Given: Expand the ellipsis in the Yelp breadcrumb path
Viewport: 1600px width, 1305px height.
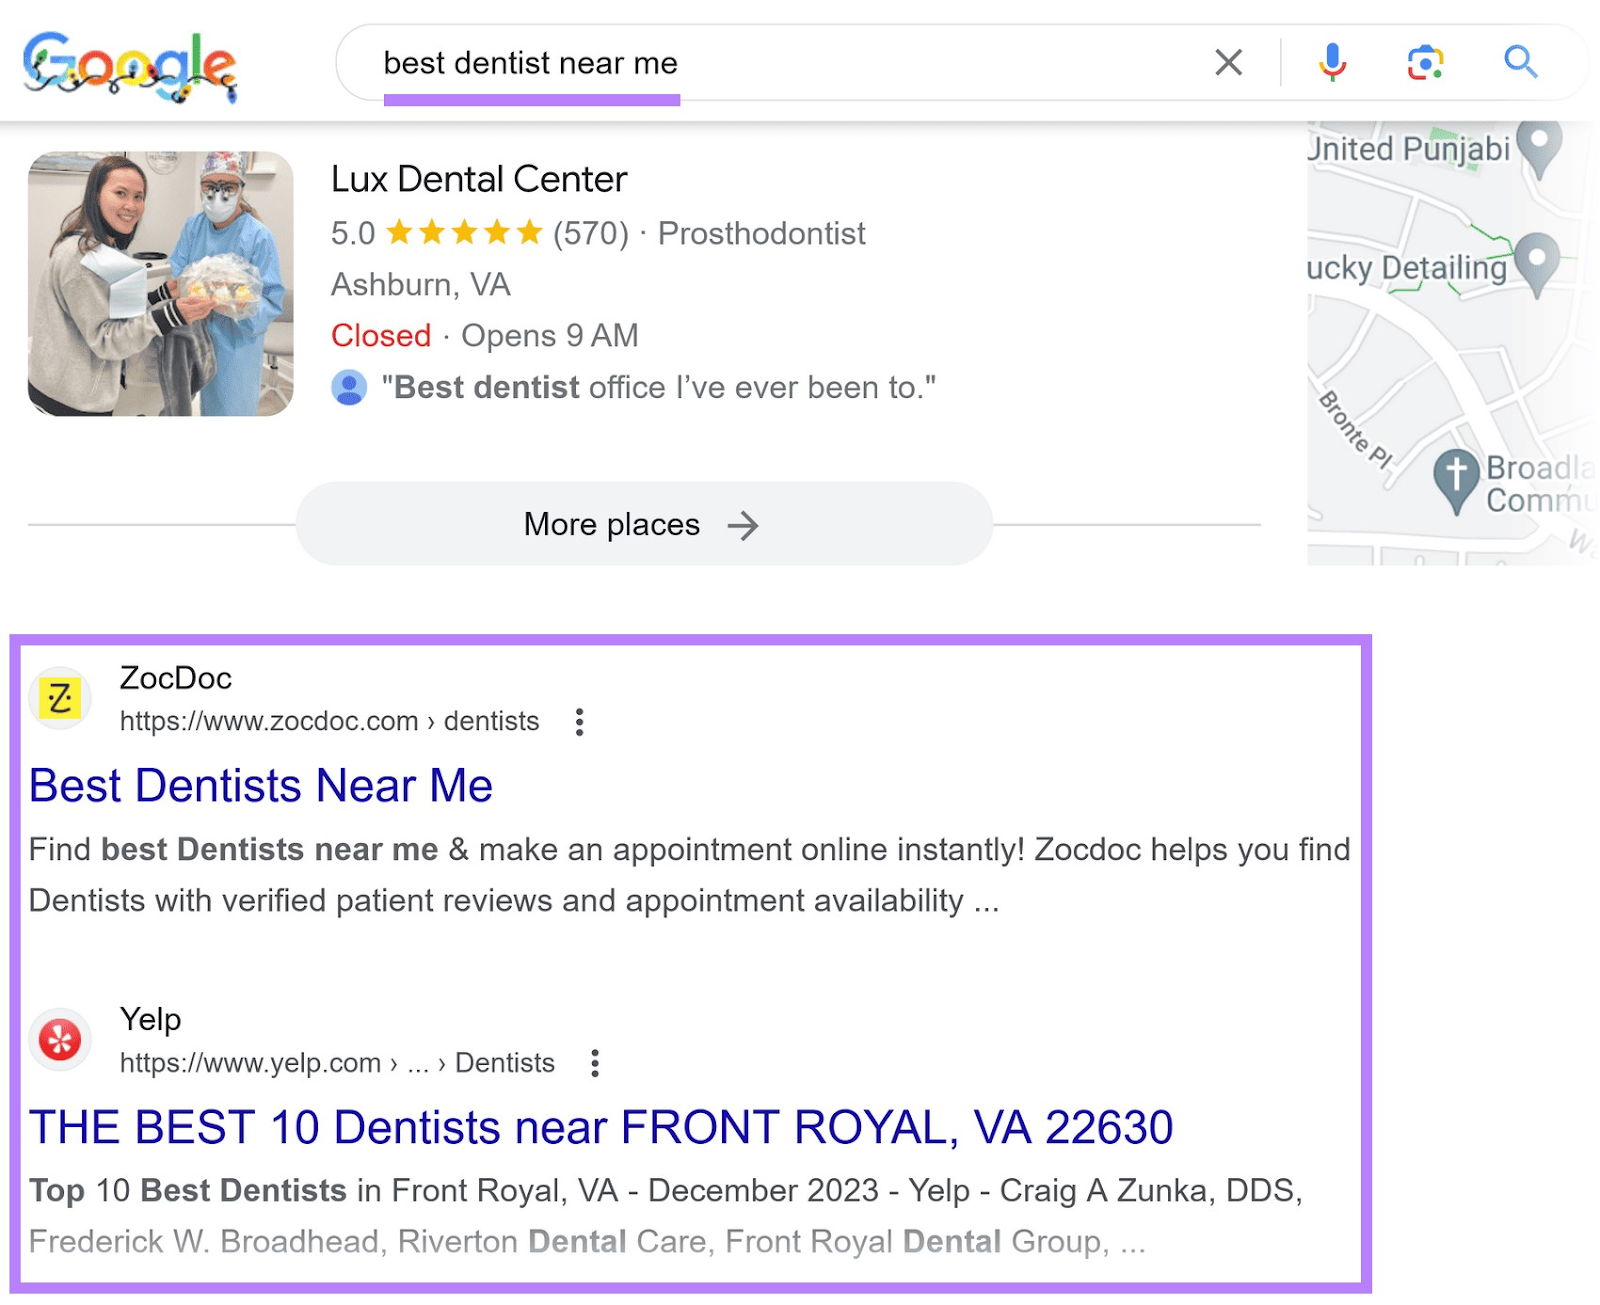Looking at the screenshot, I should click(x=416, y=1063).
